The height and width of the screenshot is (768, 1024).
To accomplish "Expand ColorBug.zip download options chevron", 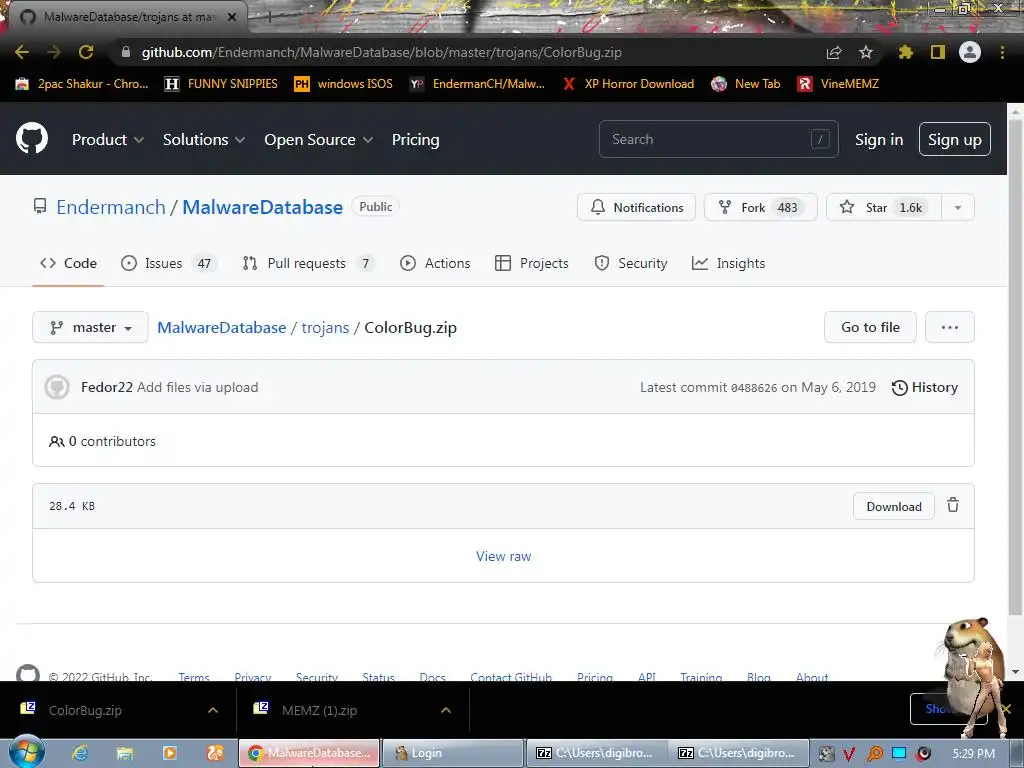I will pos(213,710).
